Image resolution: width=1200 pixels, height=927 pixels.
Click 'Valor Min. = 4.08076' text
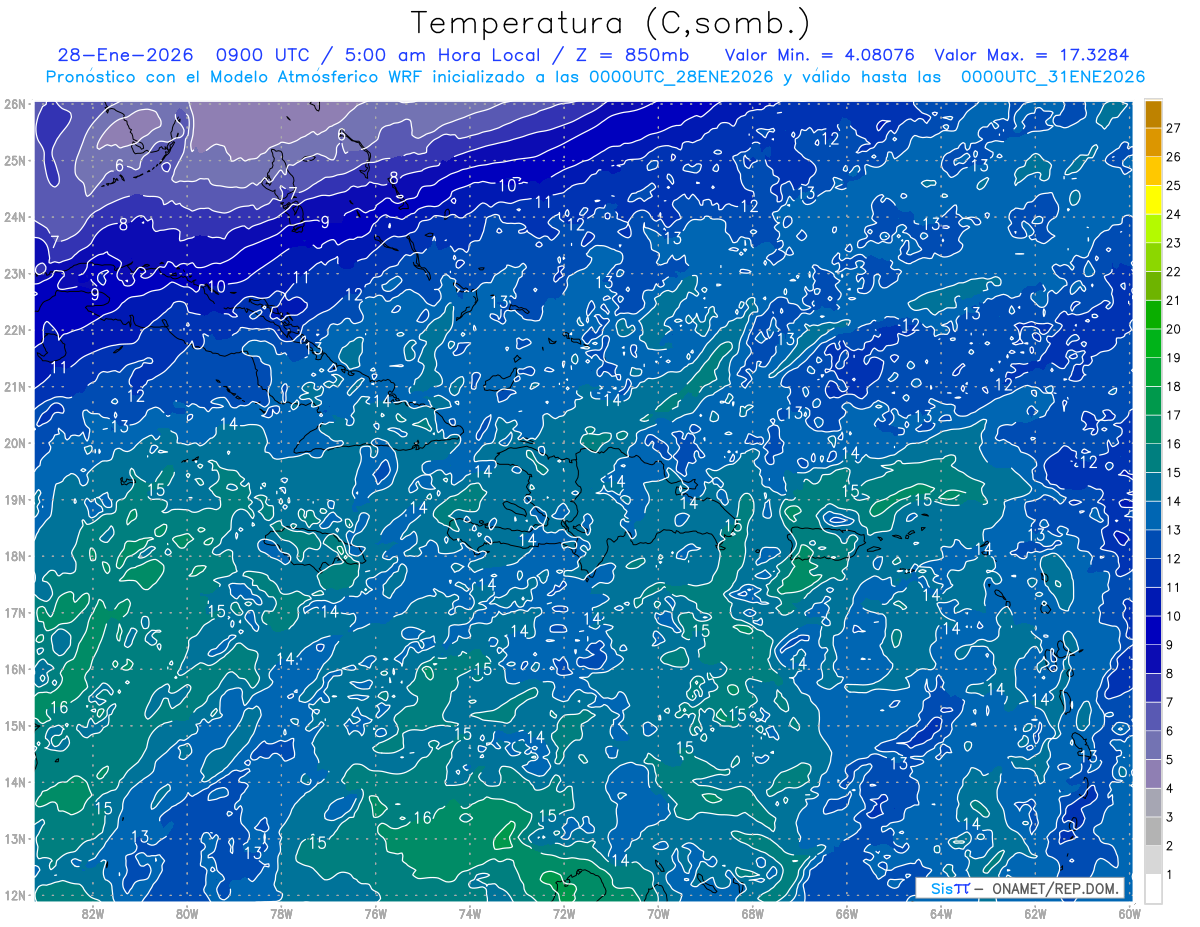coord(820,55)
